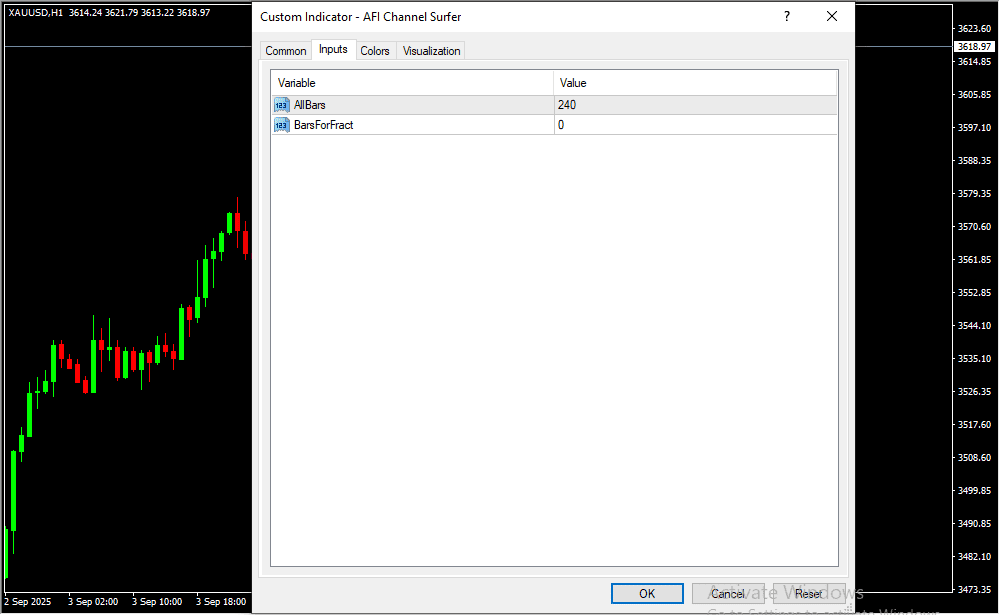Edit the AllBars value 240
The width and height of the screenshot is (1000, 615).
[x=695, y=105]
